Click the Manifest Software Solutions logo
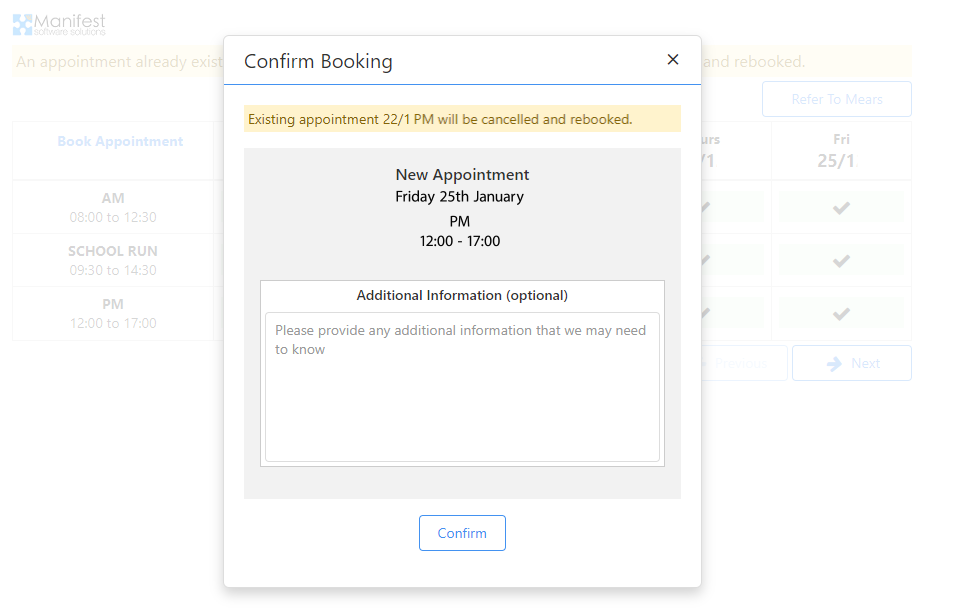The height and width of the screenshot is (610, 962). [59, 24]
